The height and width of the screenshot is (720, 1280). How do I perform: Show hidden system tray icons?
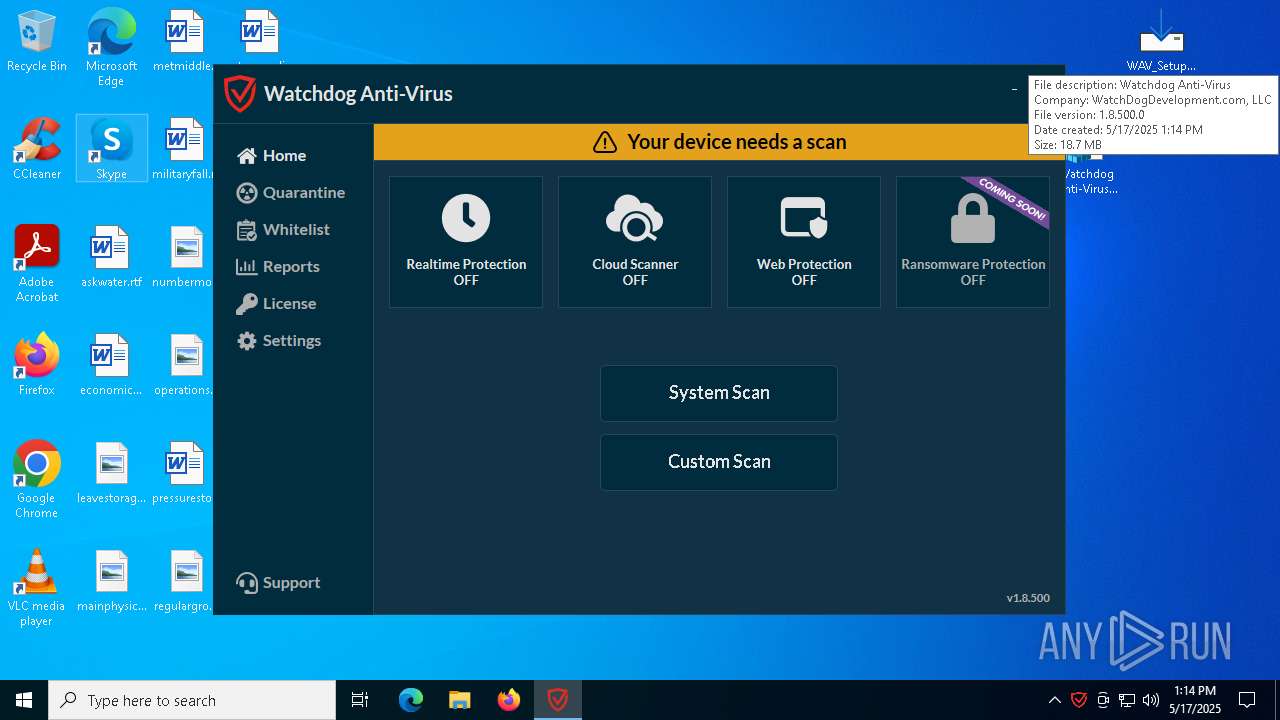(x=1054, y=700)
